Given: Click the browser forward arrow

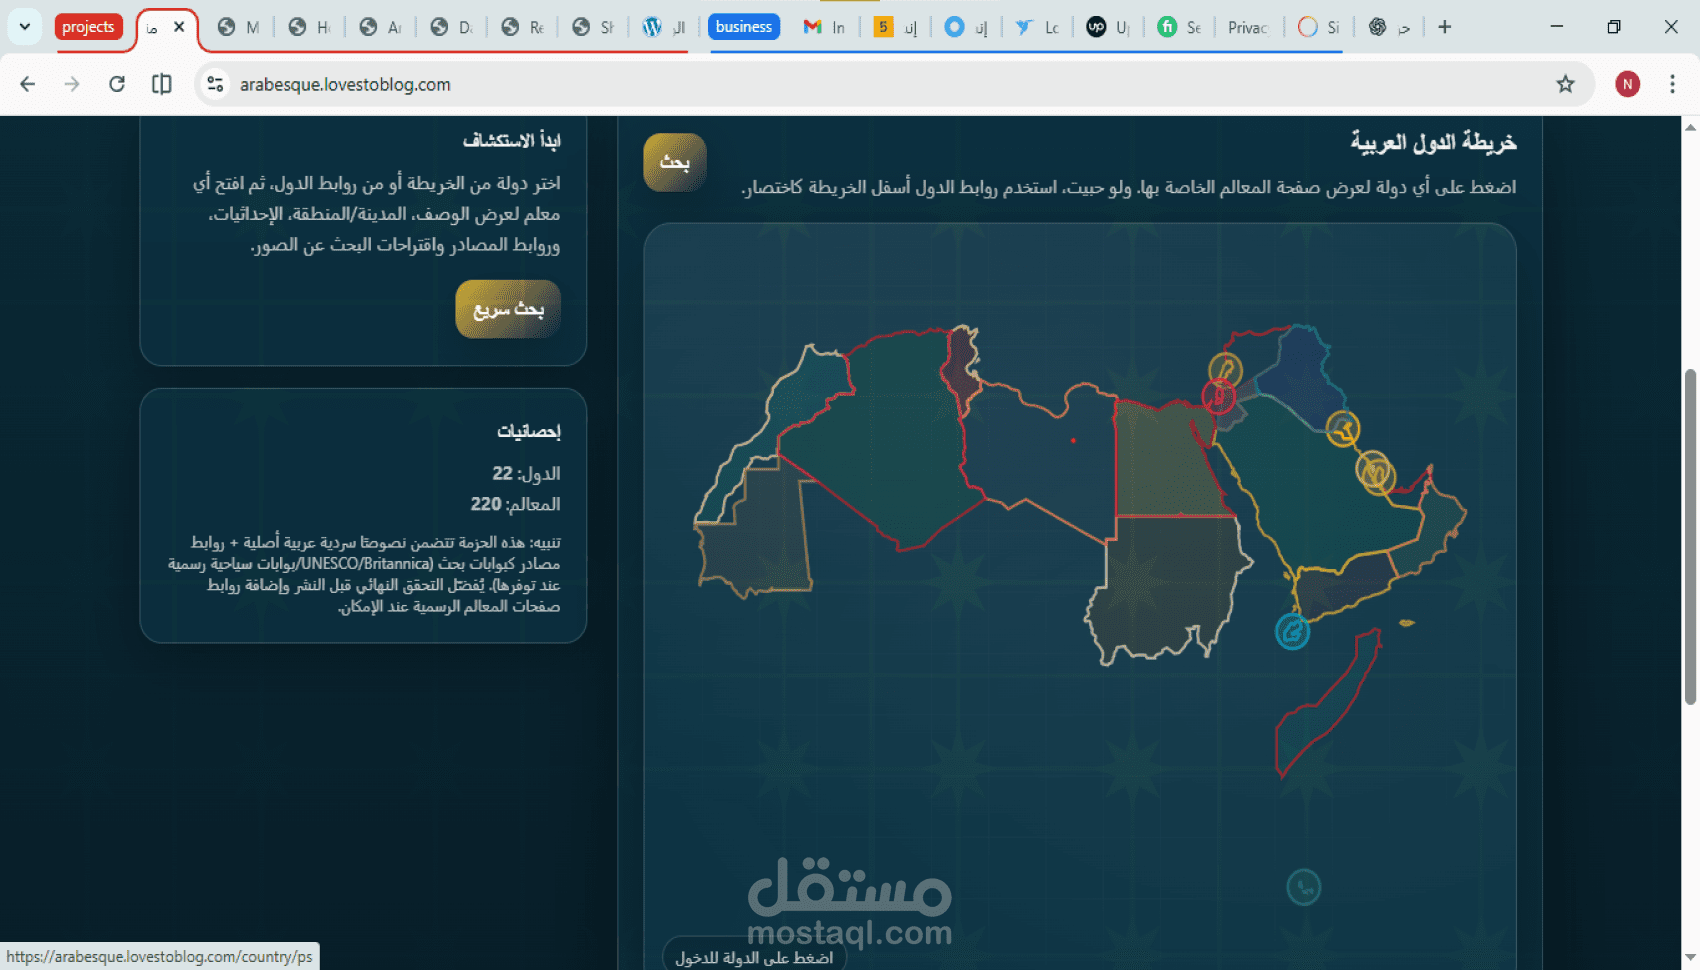Looking at the screenshot, I should pyautogui.click(x=72, y=84).
